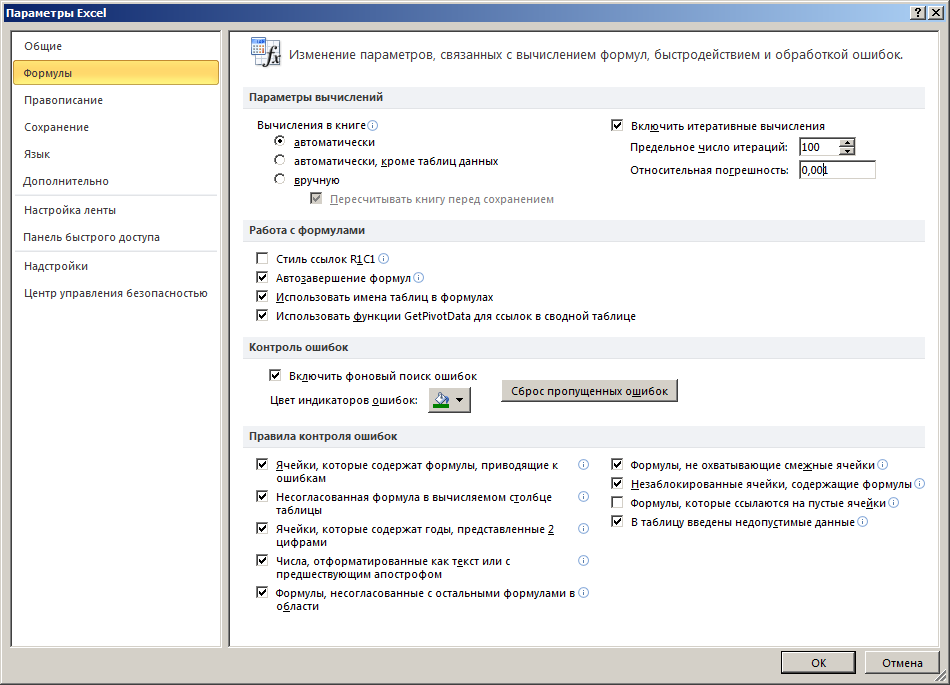This screenshot has height=685, width=950.
Task: Confirm settings with OK button
Action: tap(818, 663)
